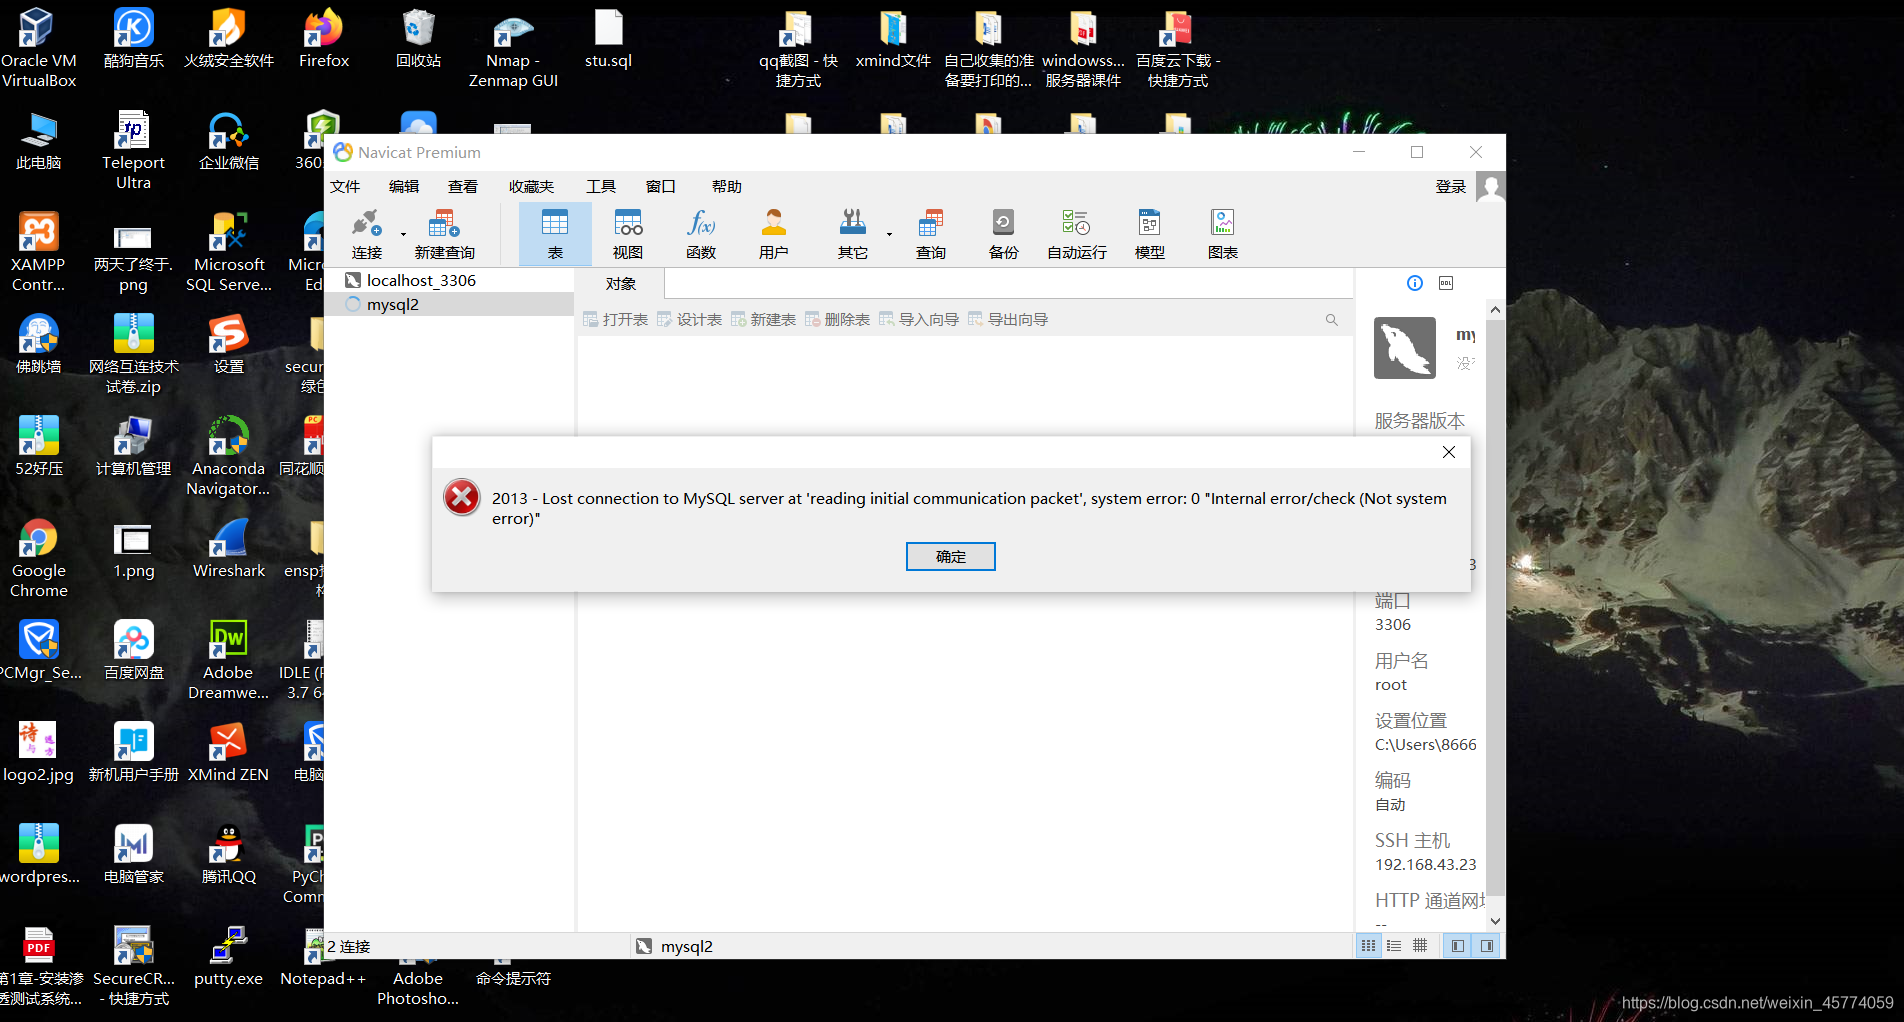Expand the Connection dropdown arrow

click(404, 234)
